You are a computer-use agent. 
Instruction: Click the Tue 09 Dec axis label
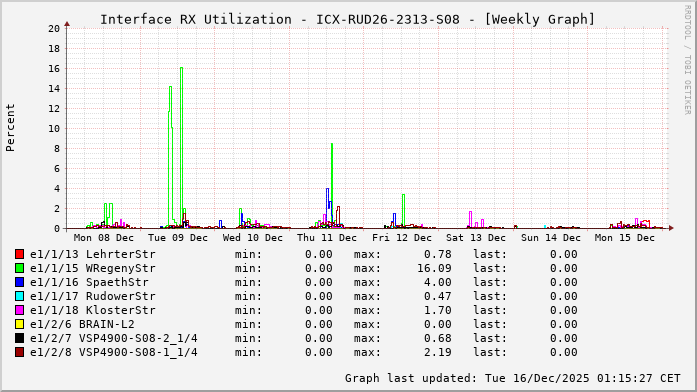[x=178, y=238]
